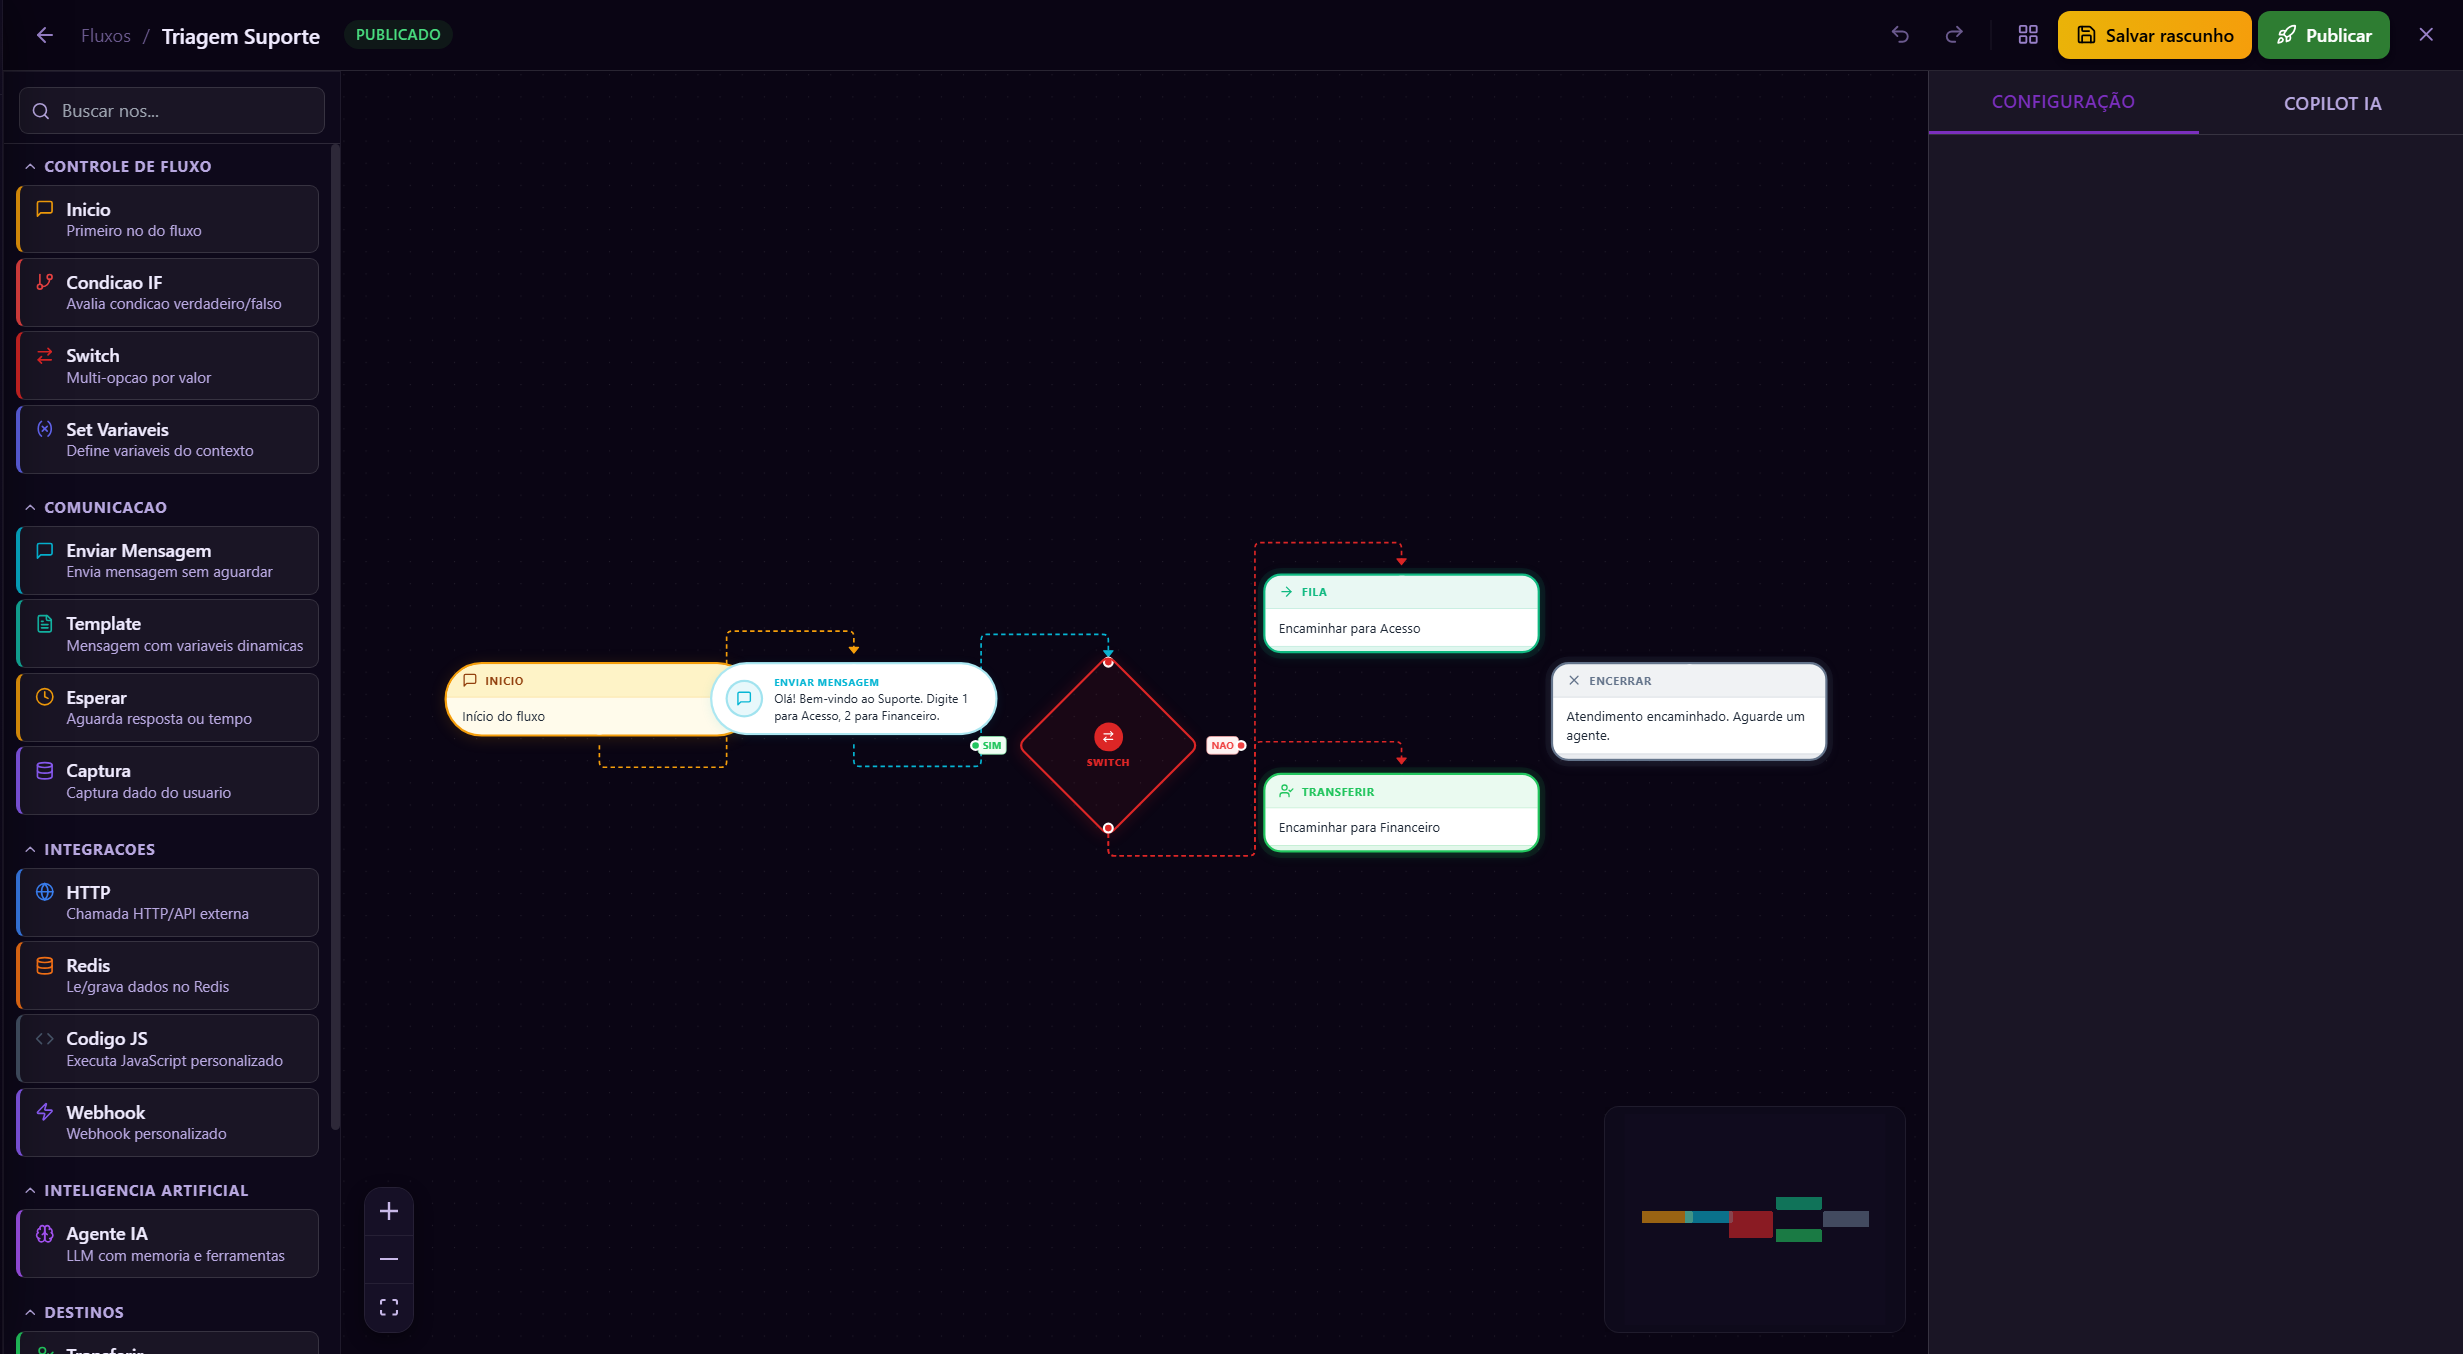The image size is (2463, 1354).
Task: Select the Captura database icon
Action: pyautogui.click(x=45, y=770)
